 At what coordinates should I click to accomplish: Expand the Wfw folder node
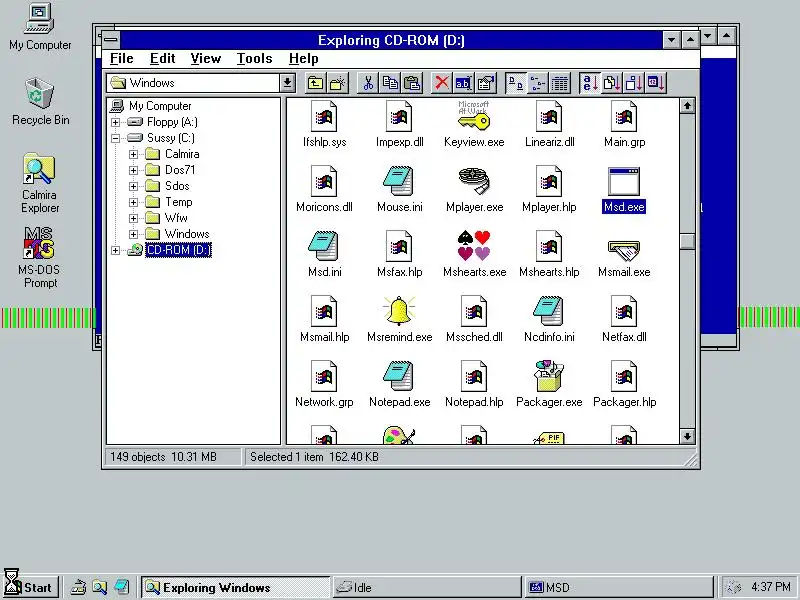(x=133, y=218)
